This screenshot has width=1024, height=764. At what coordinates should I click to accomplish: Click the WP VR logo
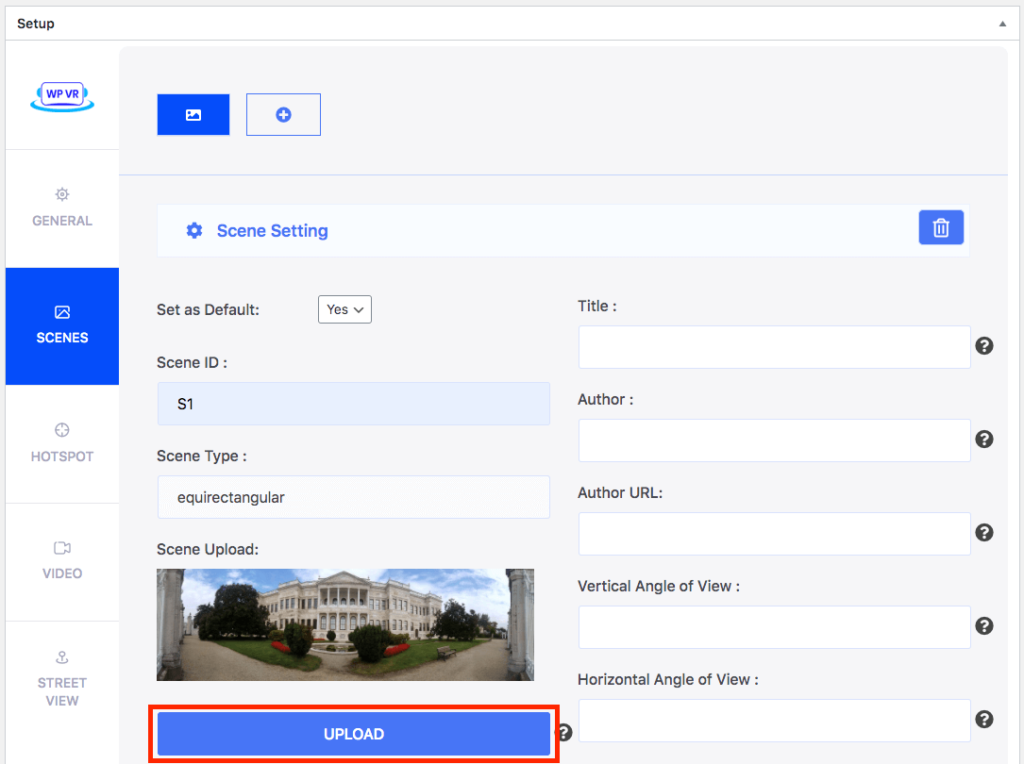tap(62, 97)
